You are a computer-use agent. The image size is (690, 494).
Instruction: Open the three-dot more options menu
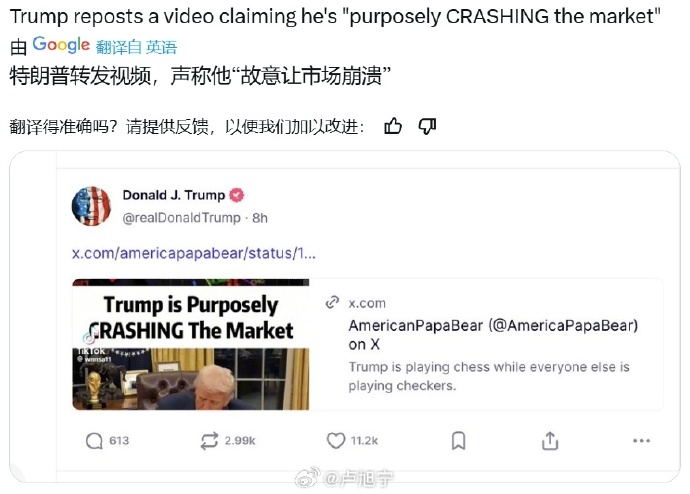[x=642, y=440]
